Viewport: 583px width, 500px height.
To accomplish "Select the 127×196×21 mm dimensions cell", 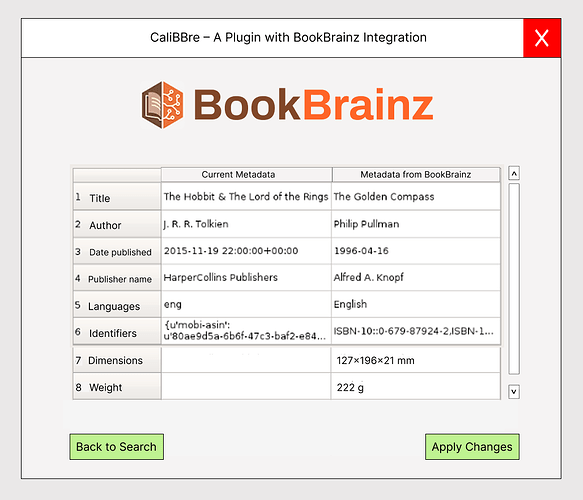I will click(416, 360).
